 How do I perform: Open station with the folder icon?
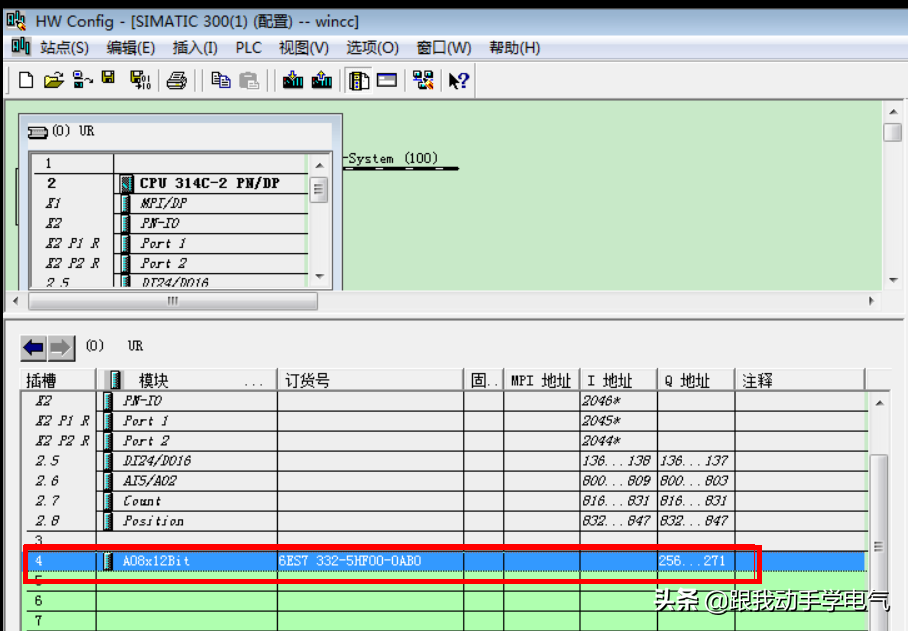pyautogui.click(x=53, y=80)
